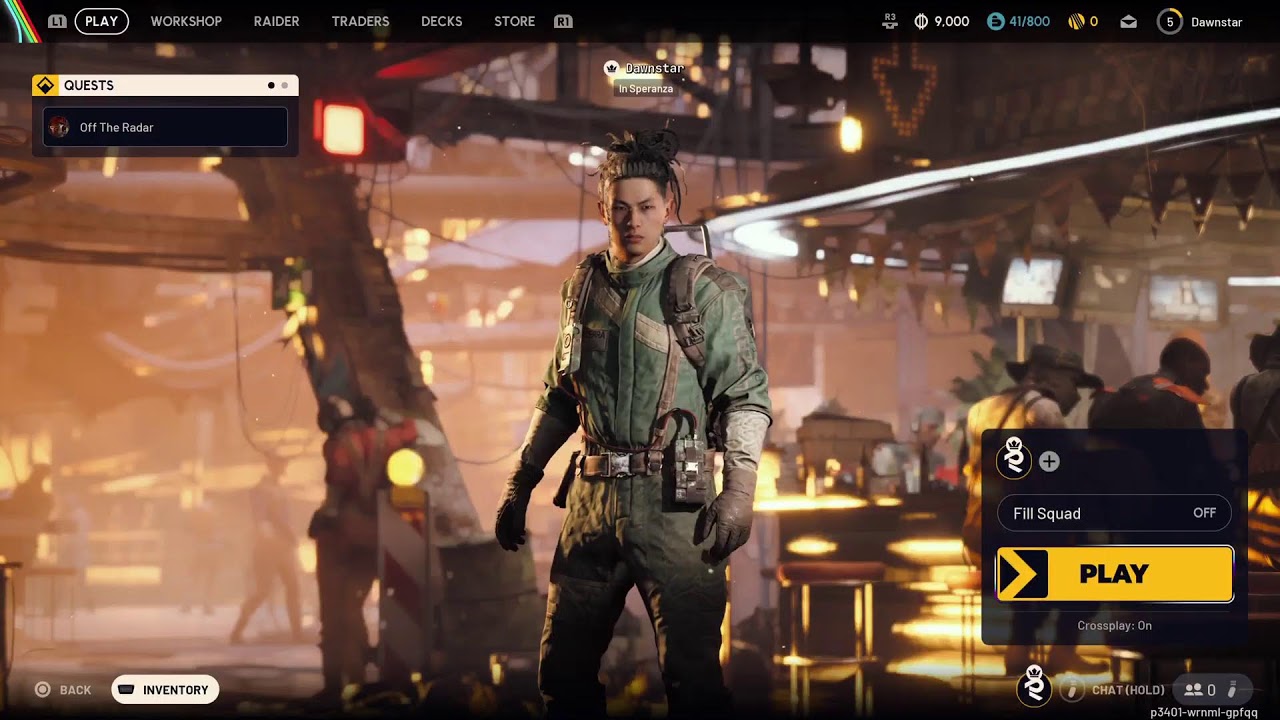This screenshot has width=1280, height=720.
Task: Click the 41/800 token count
Action: pos(1029,21)
